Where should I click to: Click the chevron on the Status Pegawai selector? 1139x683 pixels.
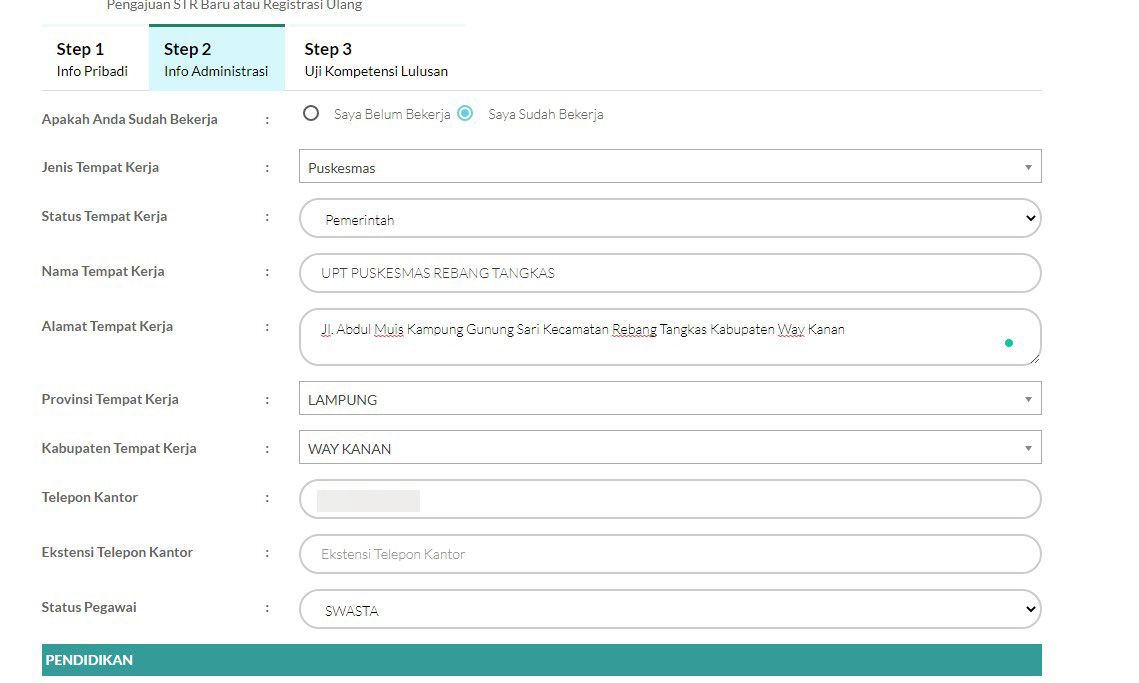[1030, 608]
